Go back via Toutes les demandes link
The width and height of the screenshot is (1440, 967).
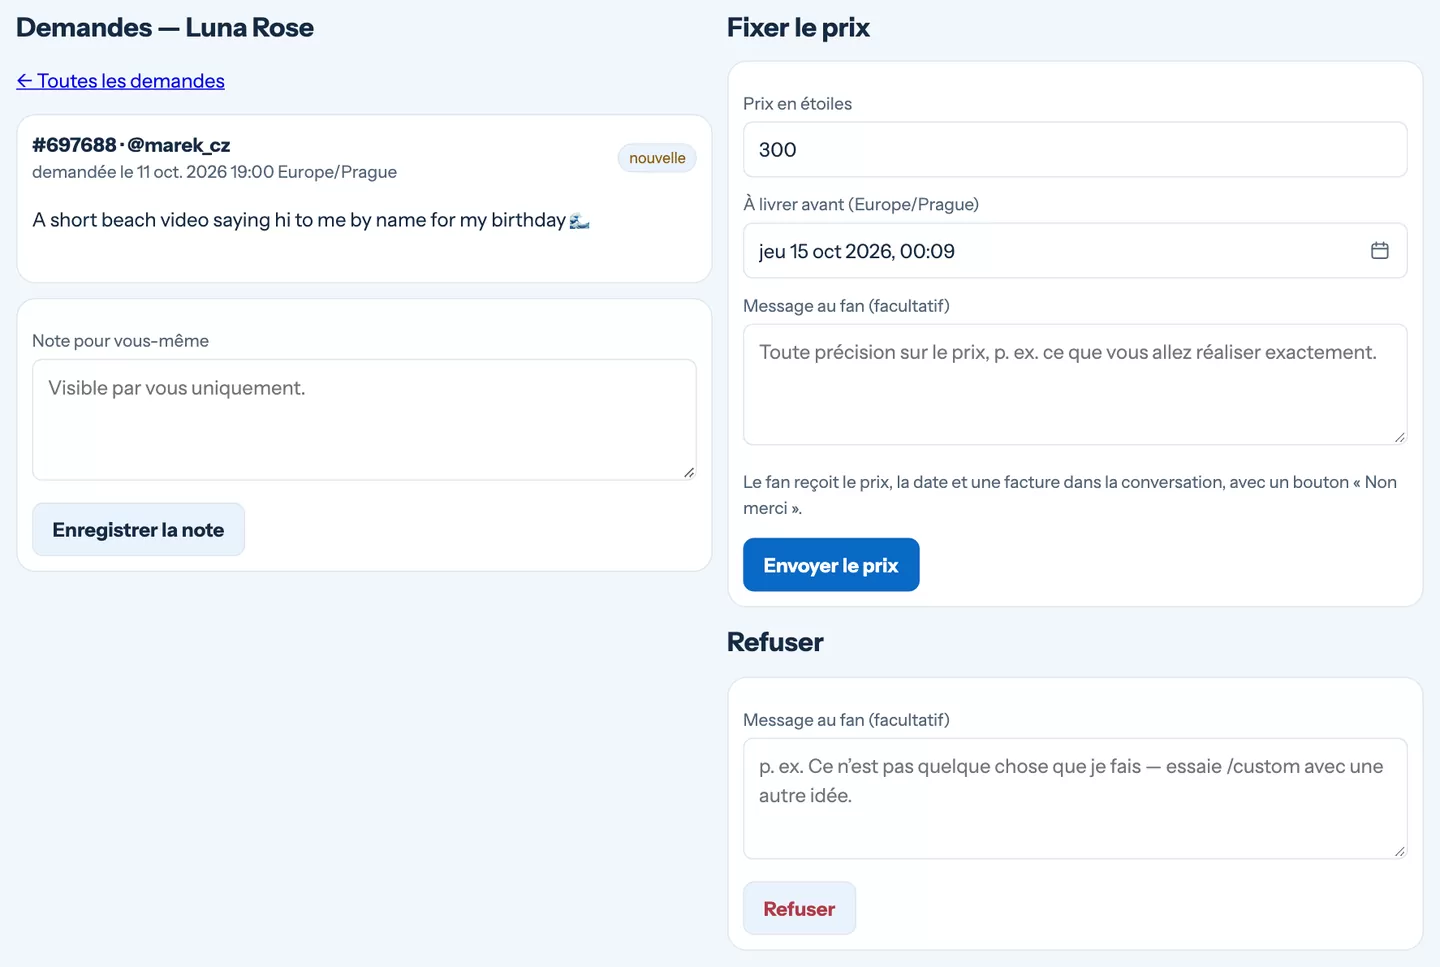pyautogui.click(x=120, y=81)
